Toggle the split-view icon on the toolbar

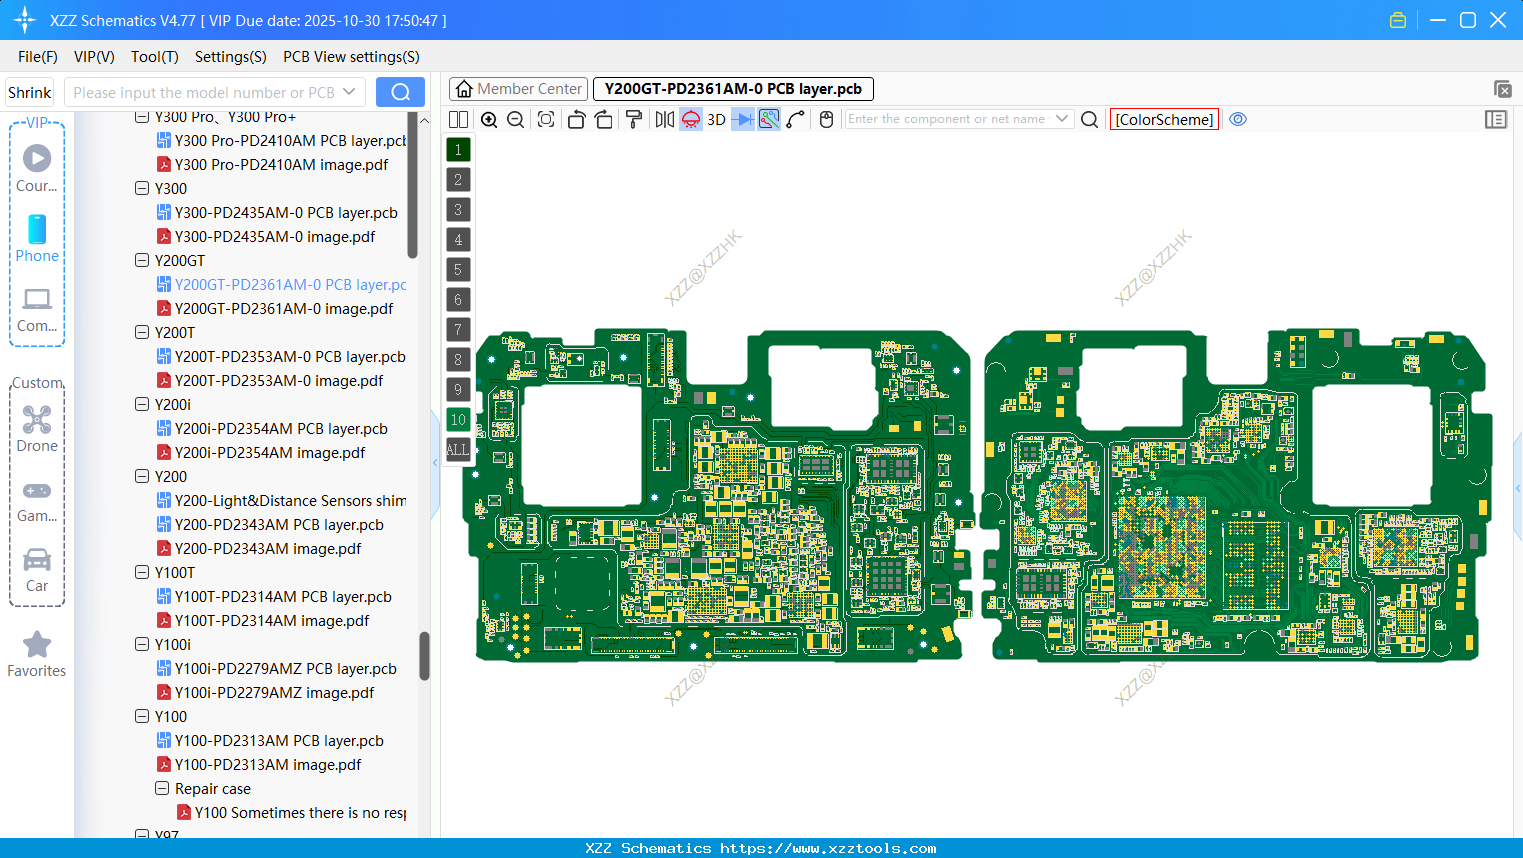pos(458,119)
